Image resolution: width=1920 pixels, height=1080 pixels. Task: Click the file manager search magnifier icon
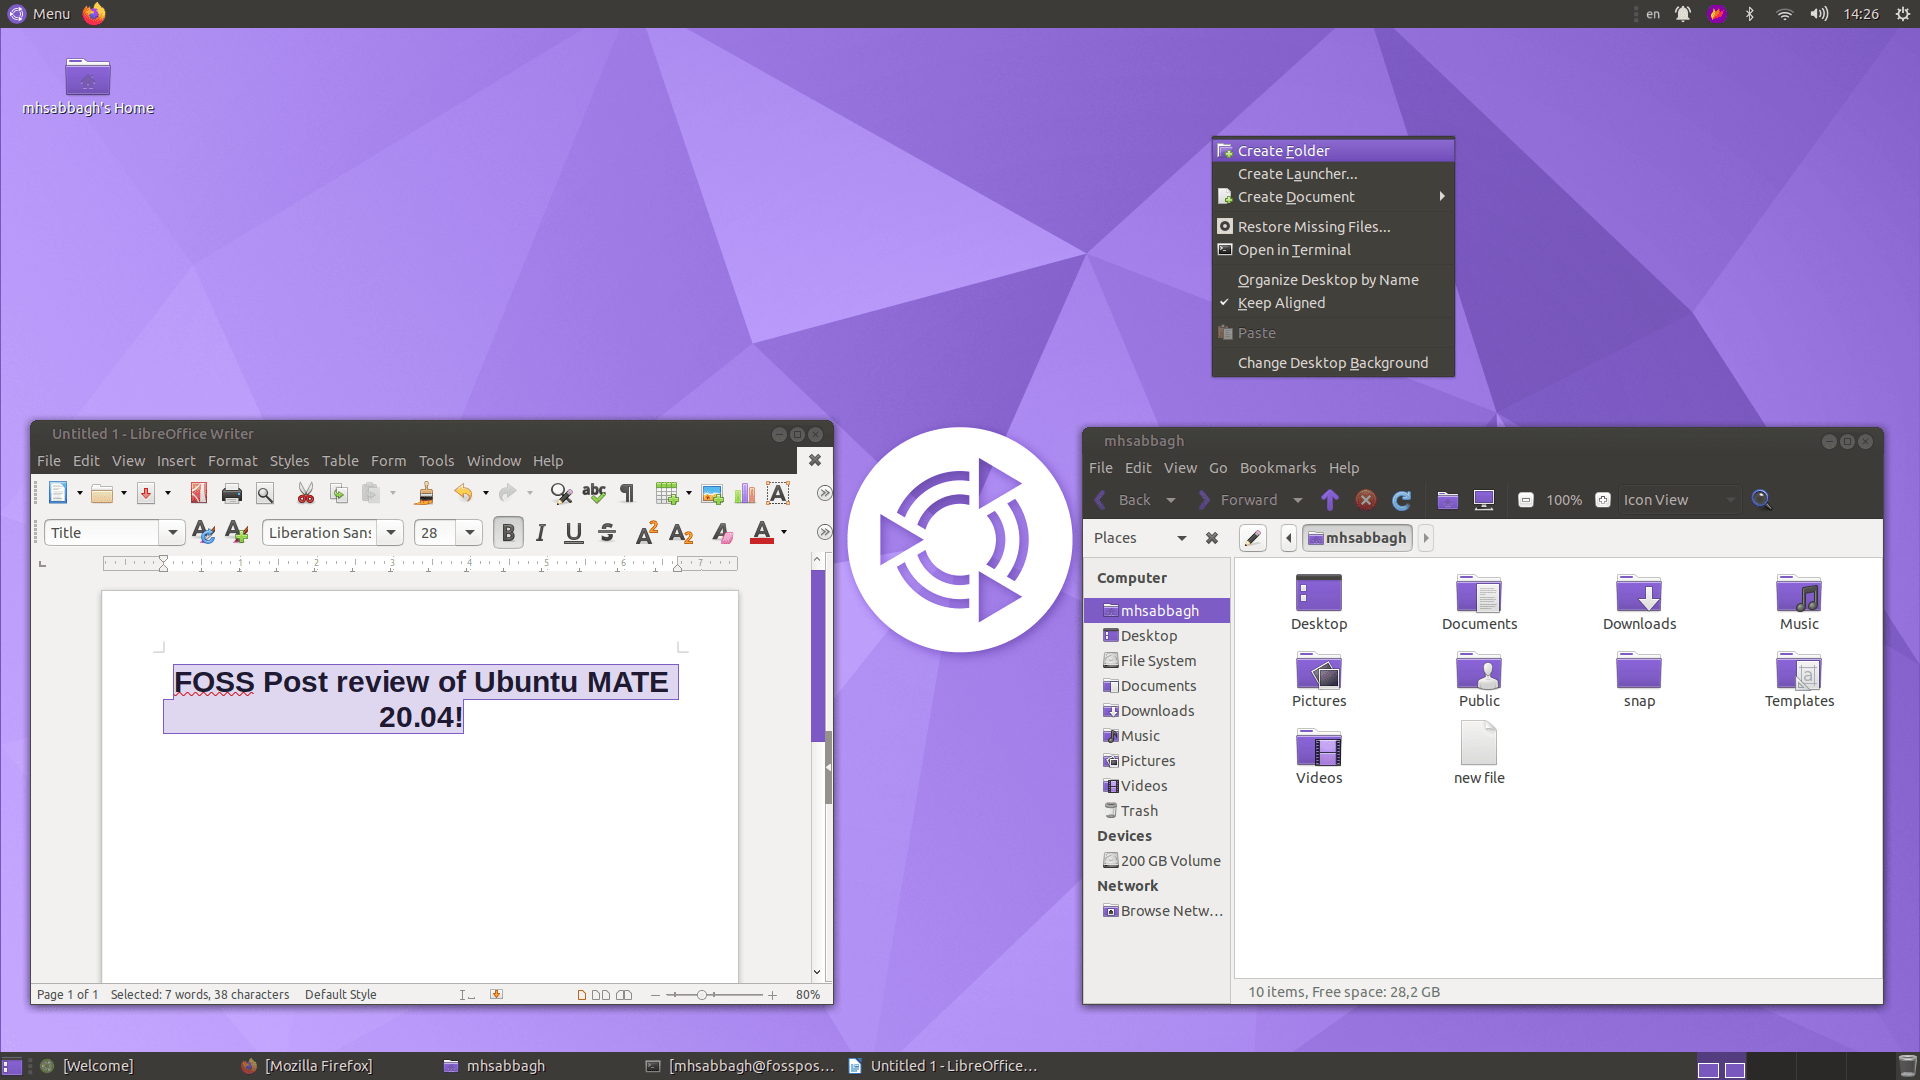[x=1761, y=500]
